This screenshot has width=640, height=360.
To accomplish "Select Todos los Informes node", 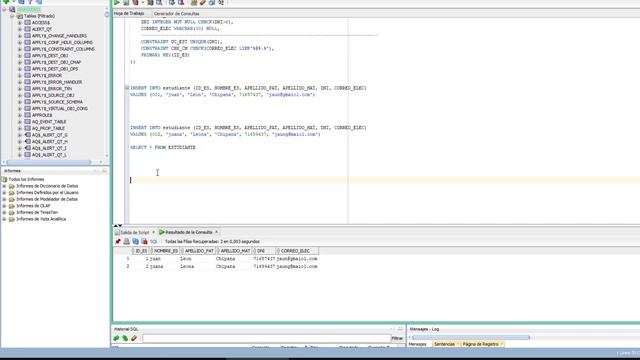I will 26,179.
